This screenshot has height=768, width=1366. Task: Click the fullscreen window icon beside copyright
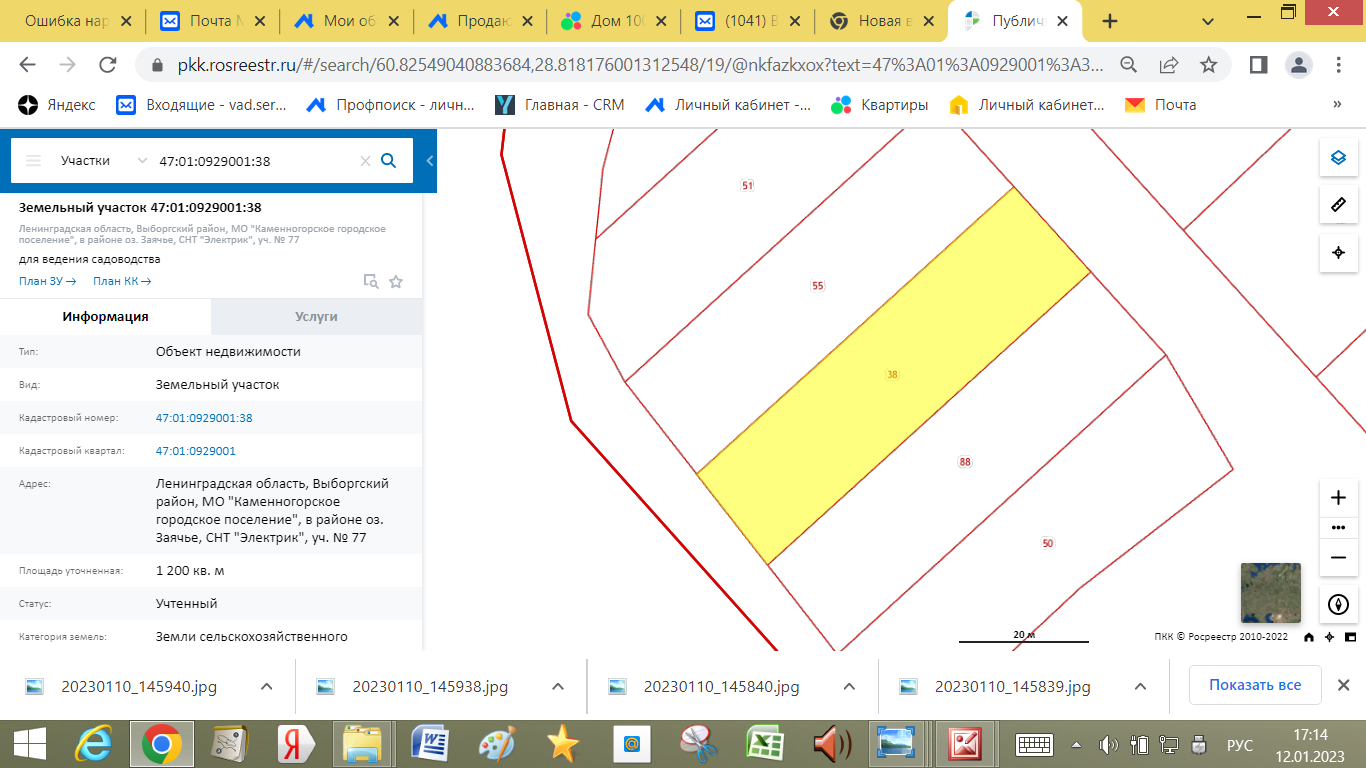pyautogui.click(x=1350, y=637)
